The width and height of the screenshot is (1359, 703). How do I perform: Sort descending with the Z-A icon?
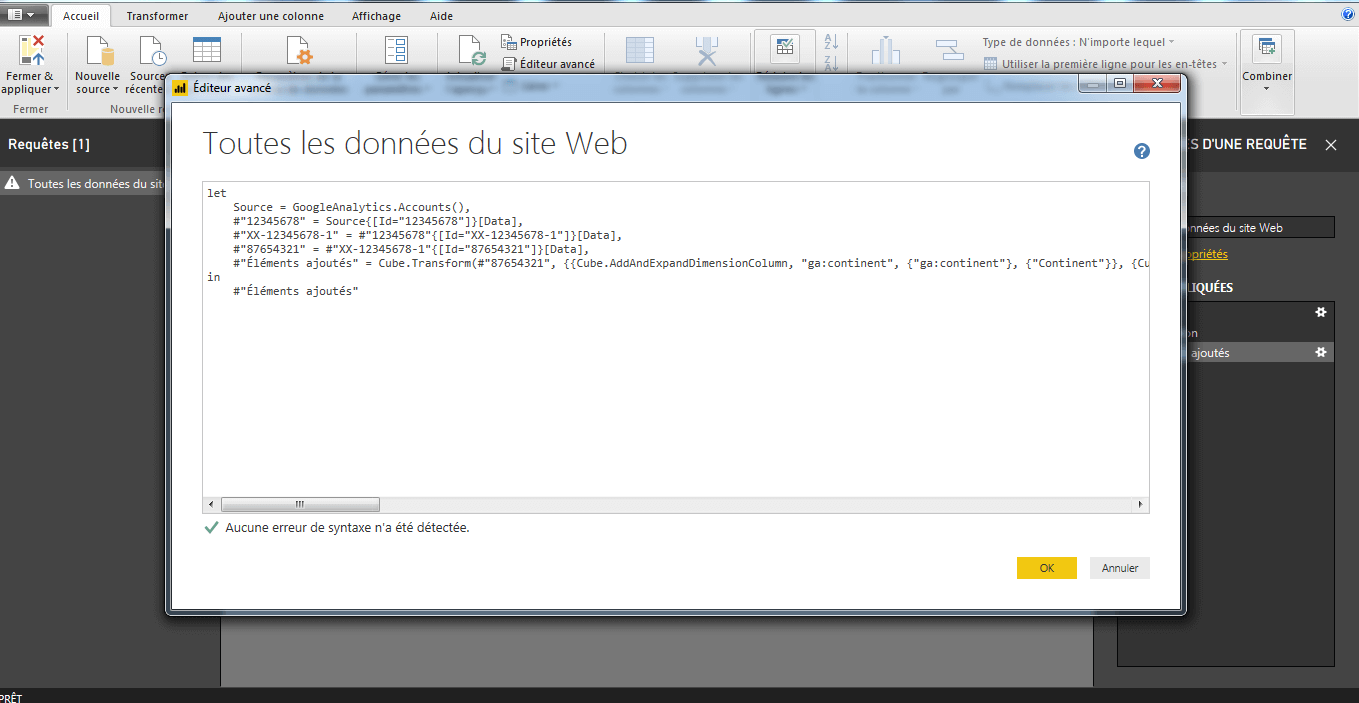pyautogui.click(x=831, y=64)
